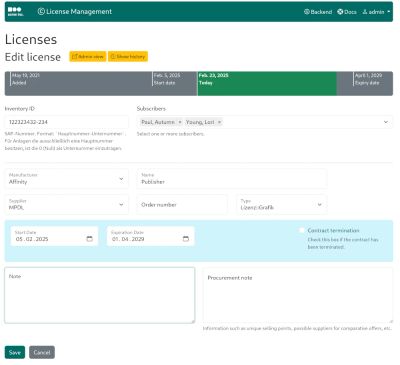This screenshot has height=365, width=400.
Task: Open the Manufacturer dropdown
Action: (66, 179)
